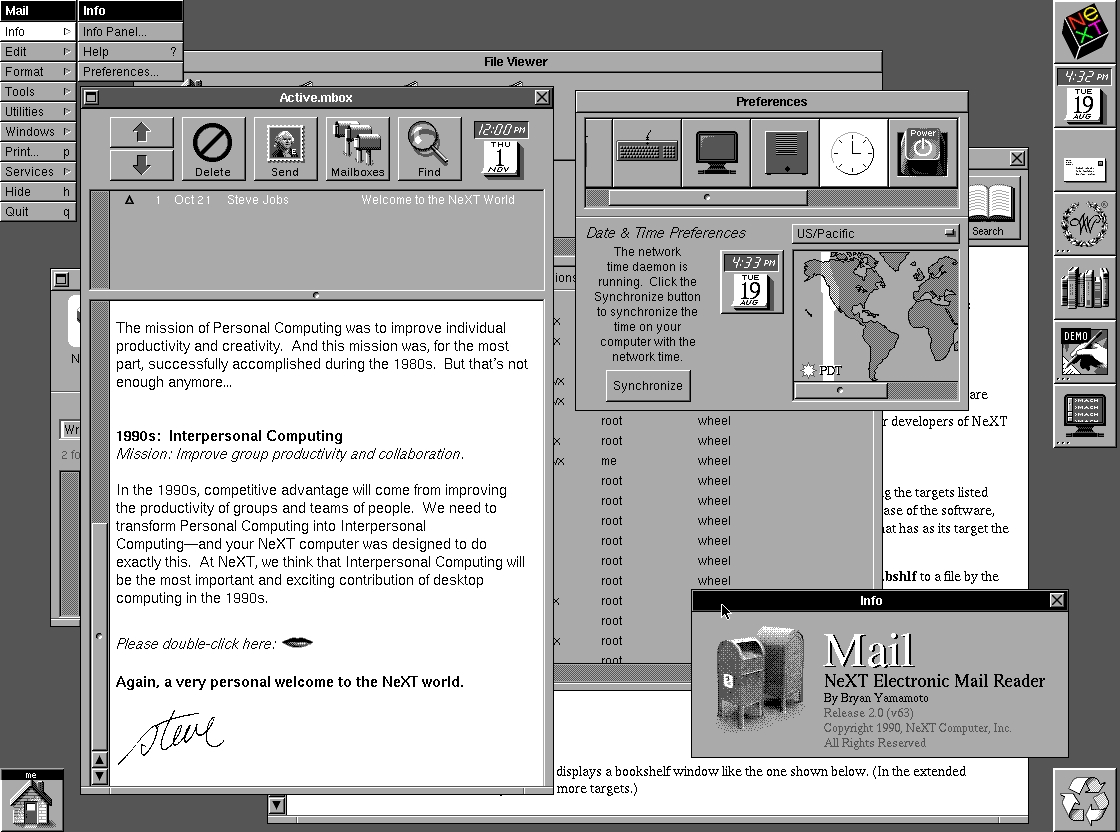Open the Tools submenu
This screenshot has width=1120, height=832.
click(37, 91)
